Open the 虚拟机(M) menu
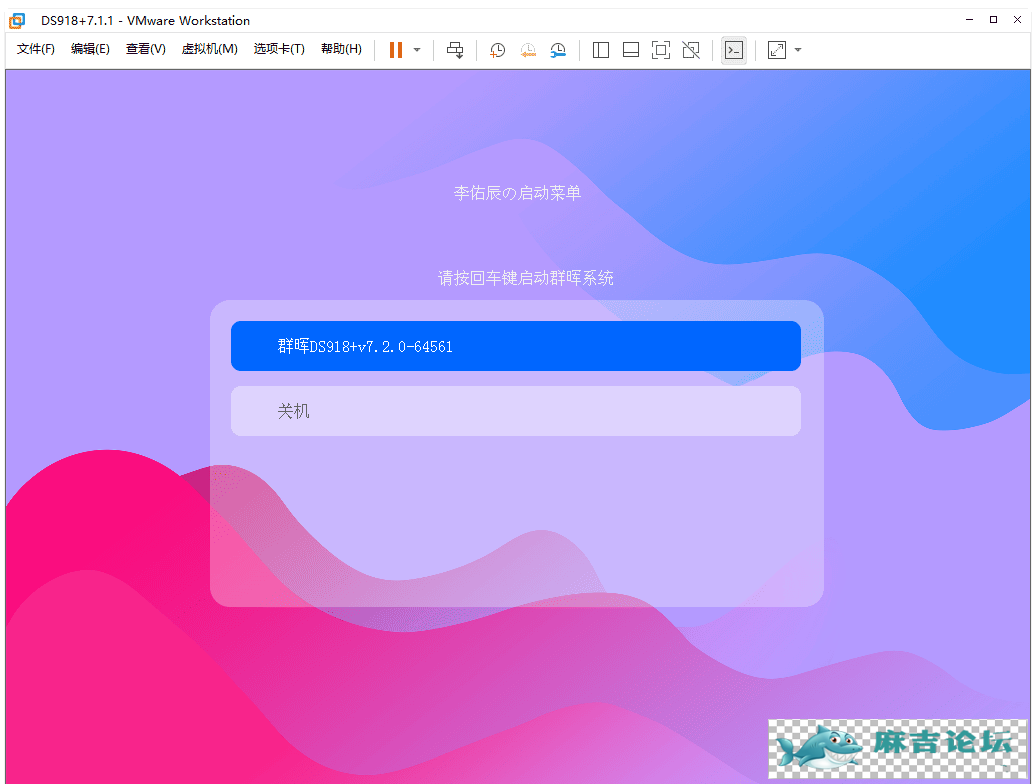Image resolution: width=1033 pixels, height=784 pixels. pos(209,49)
